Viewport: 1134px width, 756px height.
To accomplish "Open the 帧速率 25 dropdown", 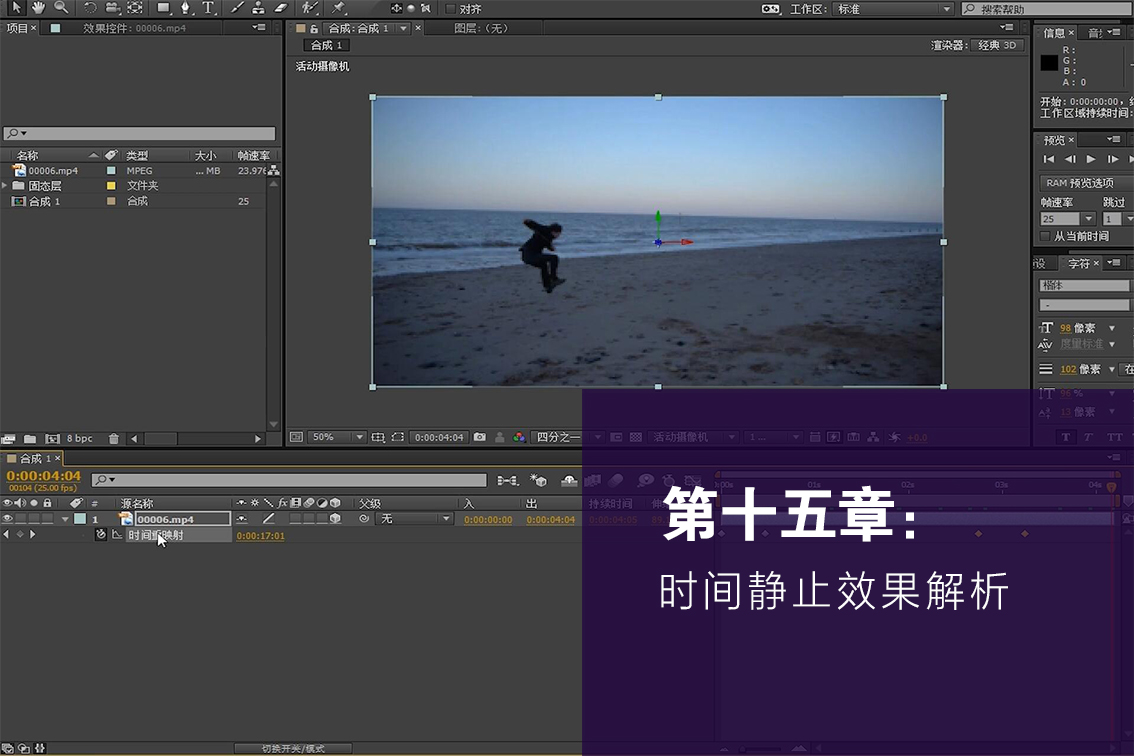I will (x=1068, y=218).
